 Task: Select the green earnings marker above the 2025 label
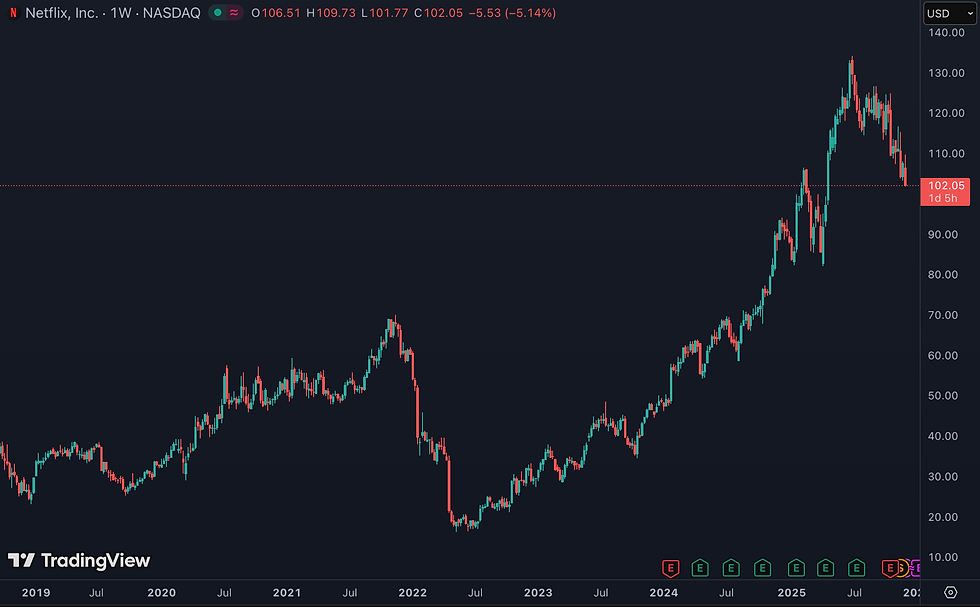pyautogui.click(x=796, y=568)
